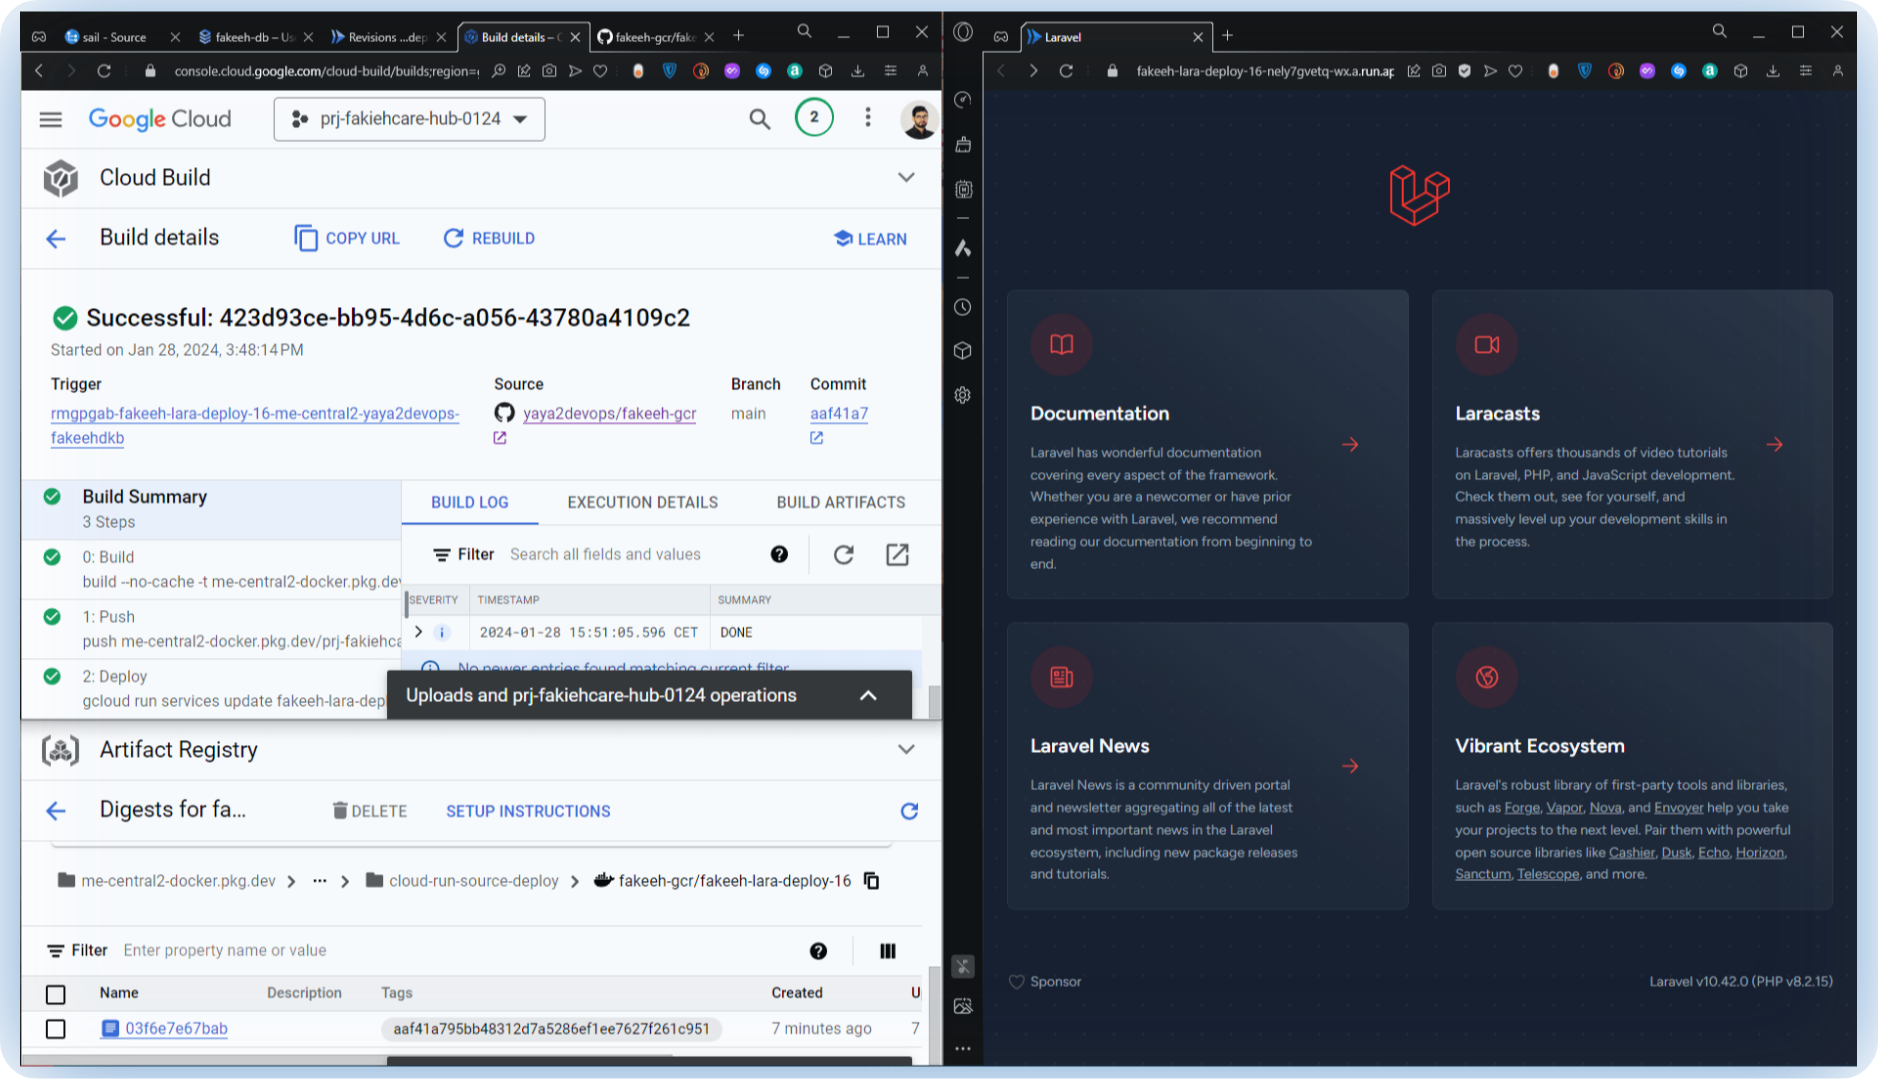
Task: Open digests table help icon
Action: point(818,951)
